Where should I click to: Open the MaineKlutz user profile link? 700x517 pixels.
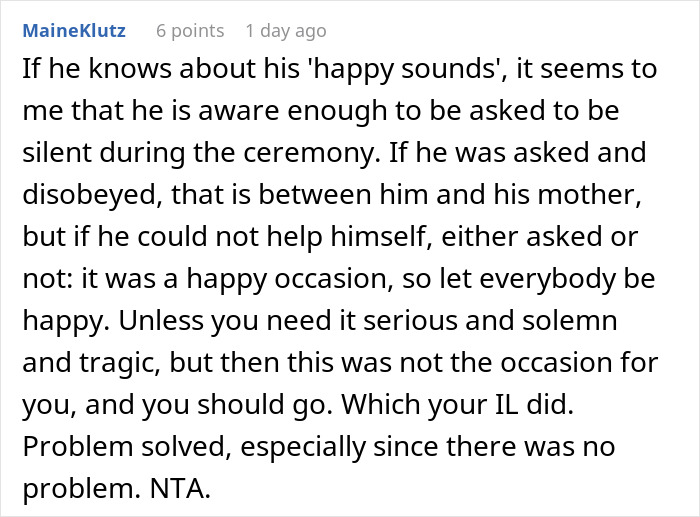pos(74,31)
